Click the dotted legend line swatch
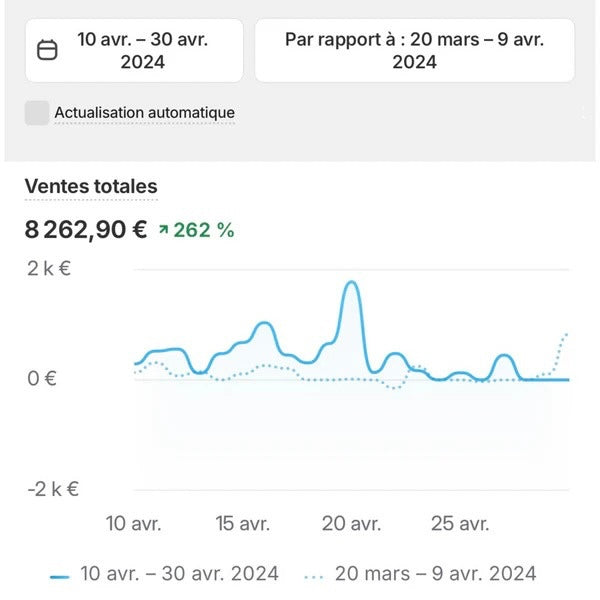The height and width of the screenshot is (600, 600). (x=314, y=577)
